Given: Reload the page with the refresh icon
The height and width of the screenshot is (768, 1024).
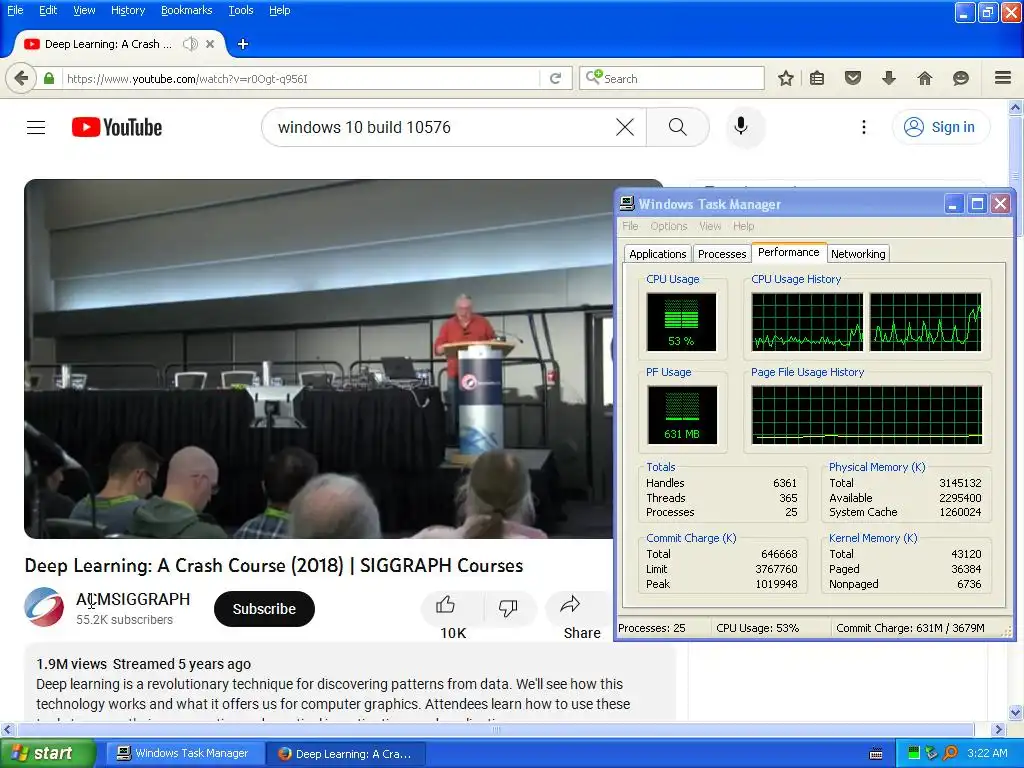Looking at the screenshot, I should 556,78.
